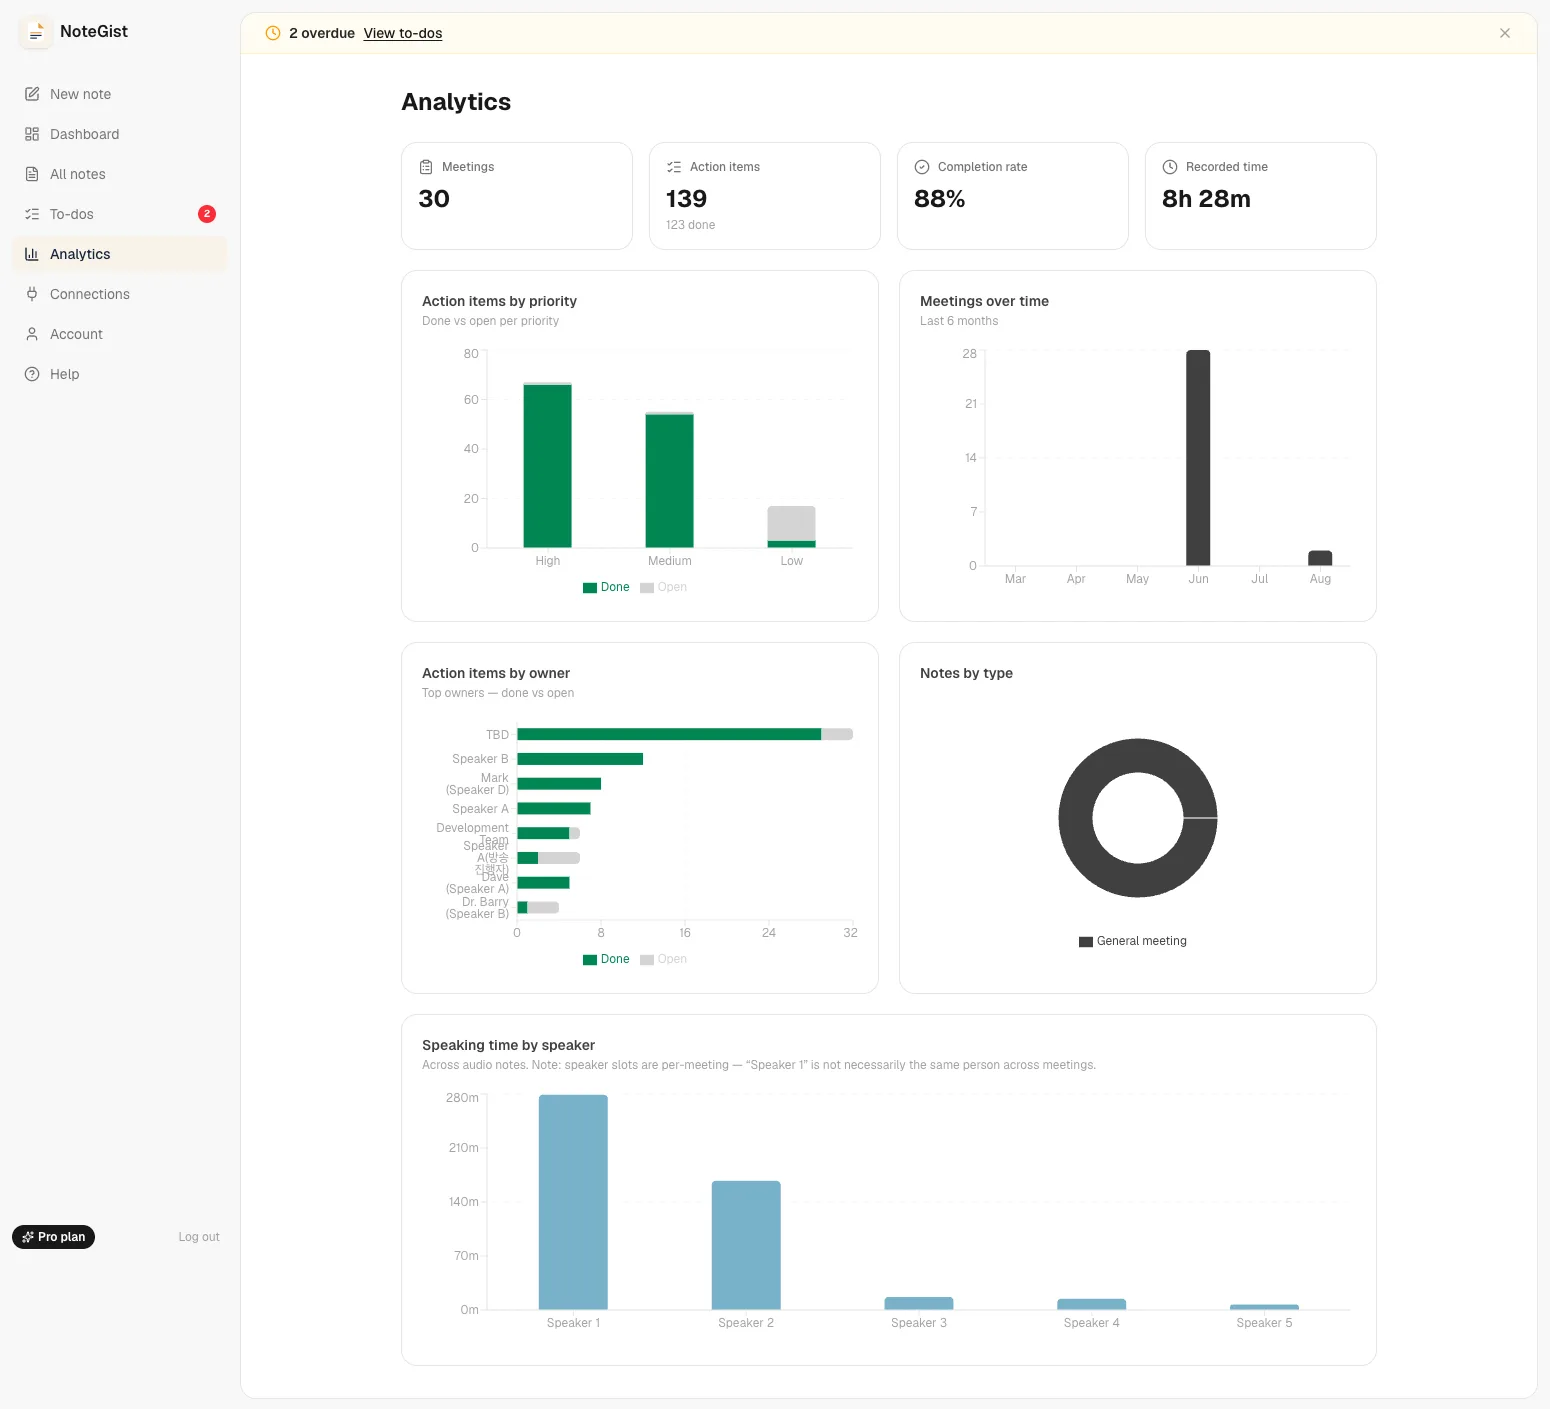Toggle Done series in priority chart legend
Image resolution: width=1550 pixels, height=1409 pixels.
coord(606,587)
